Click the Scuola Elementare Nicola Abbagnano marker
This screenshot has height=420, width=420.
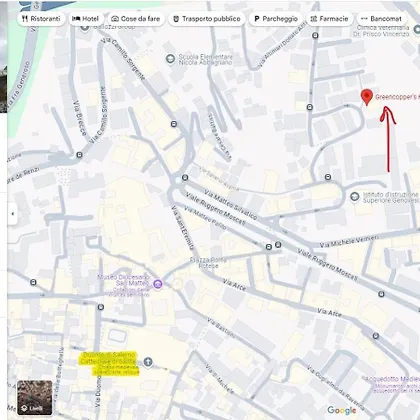[x=170, y=59]
